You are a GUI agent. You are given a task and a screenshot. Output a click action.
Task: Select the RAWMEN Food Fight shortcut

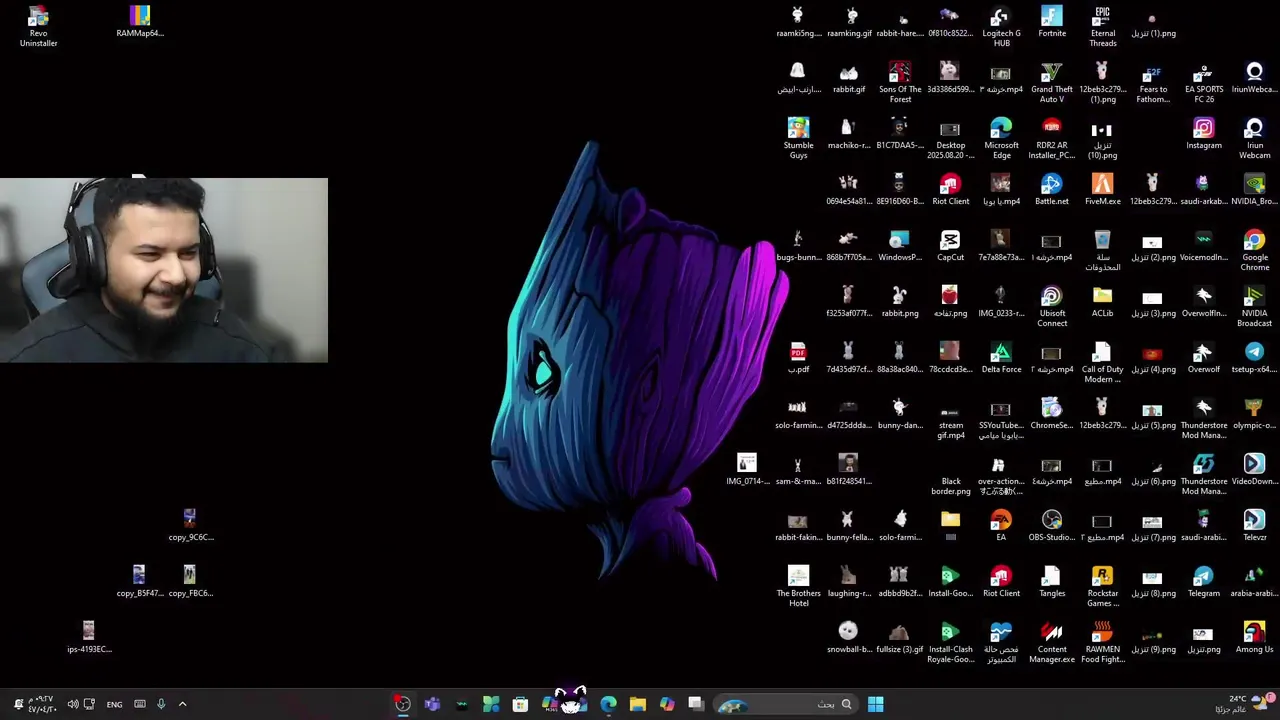point(1102,643)
